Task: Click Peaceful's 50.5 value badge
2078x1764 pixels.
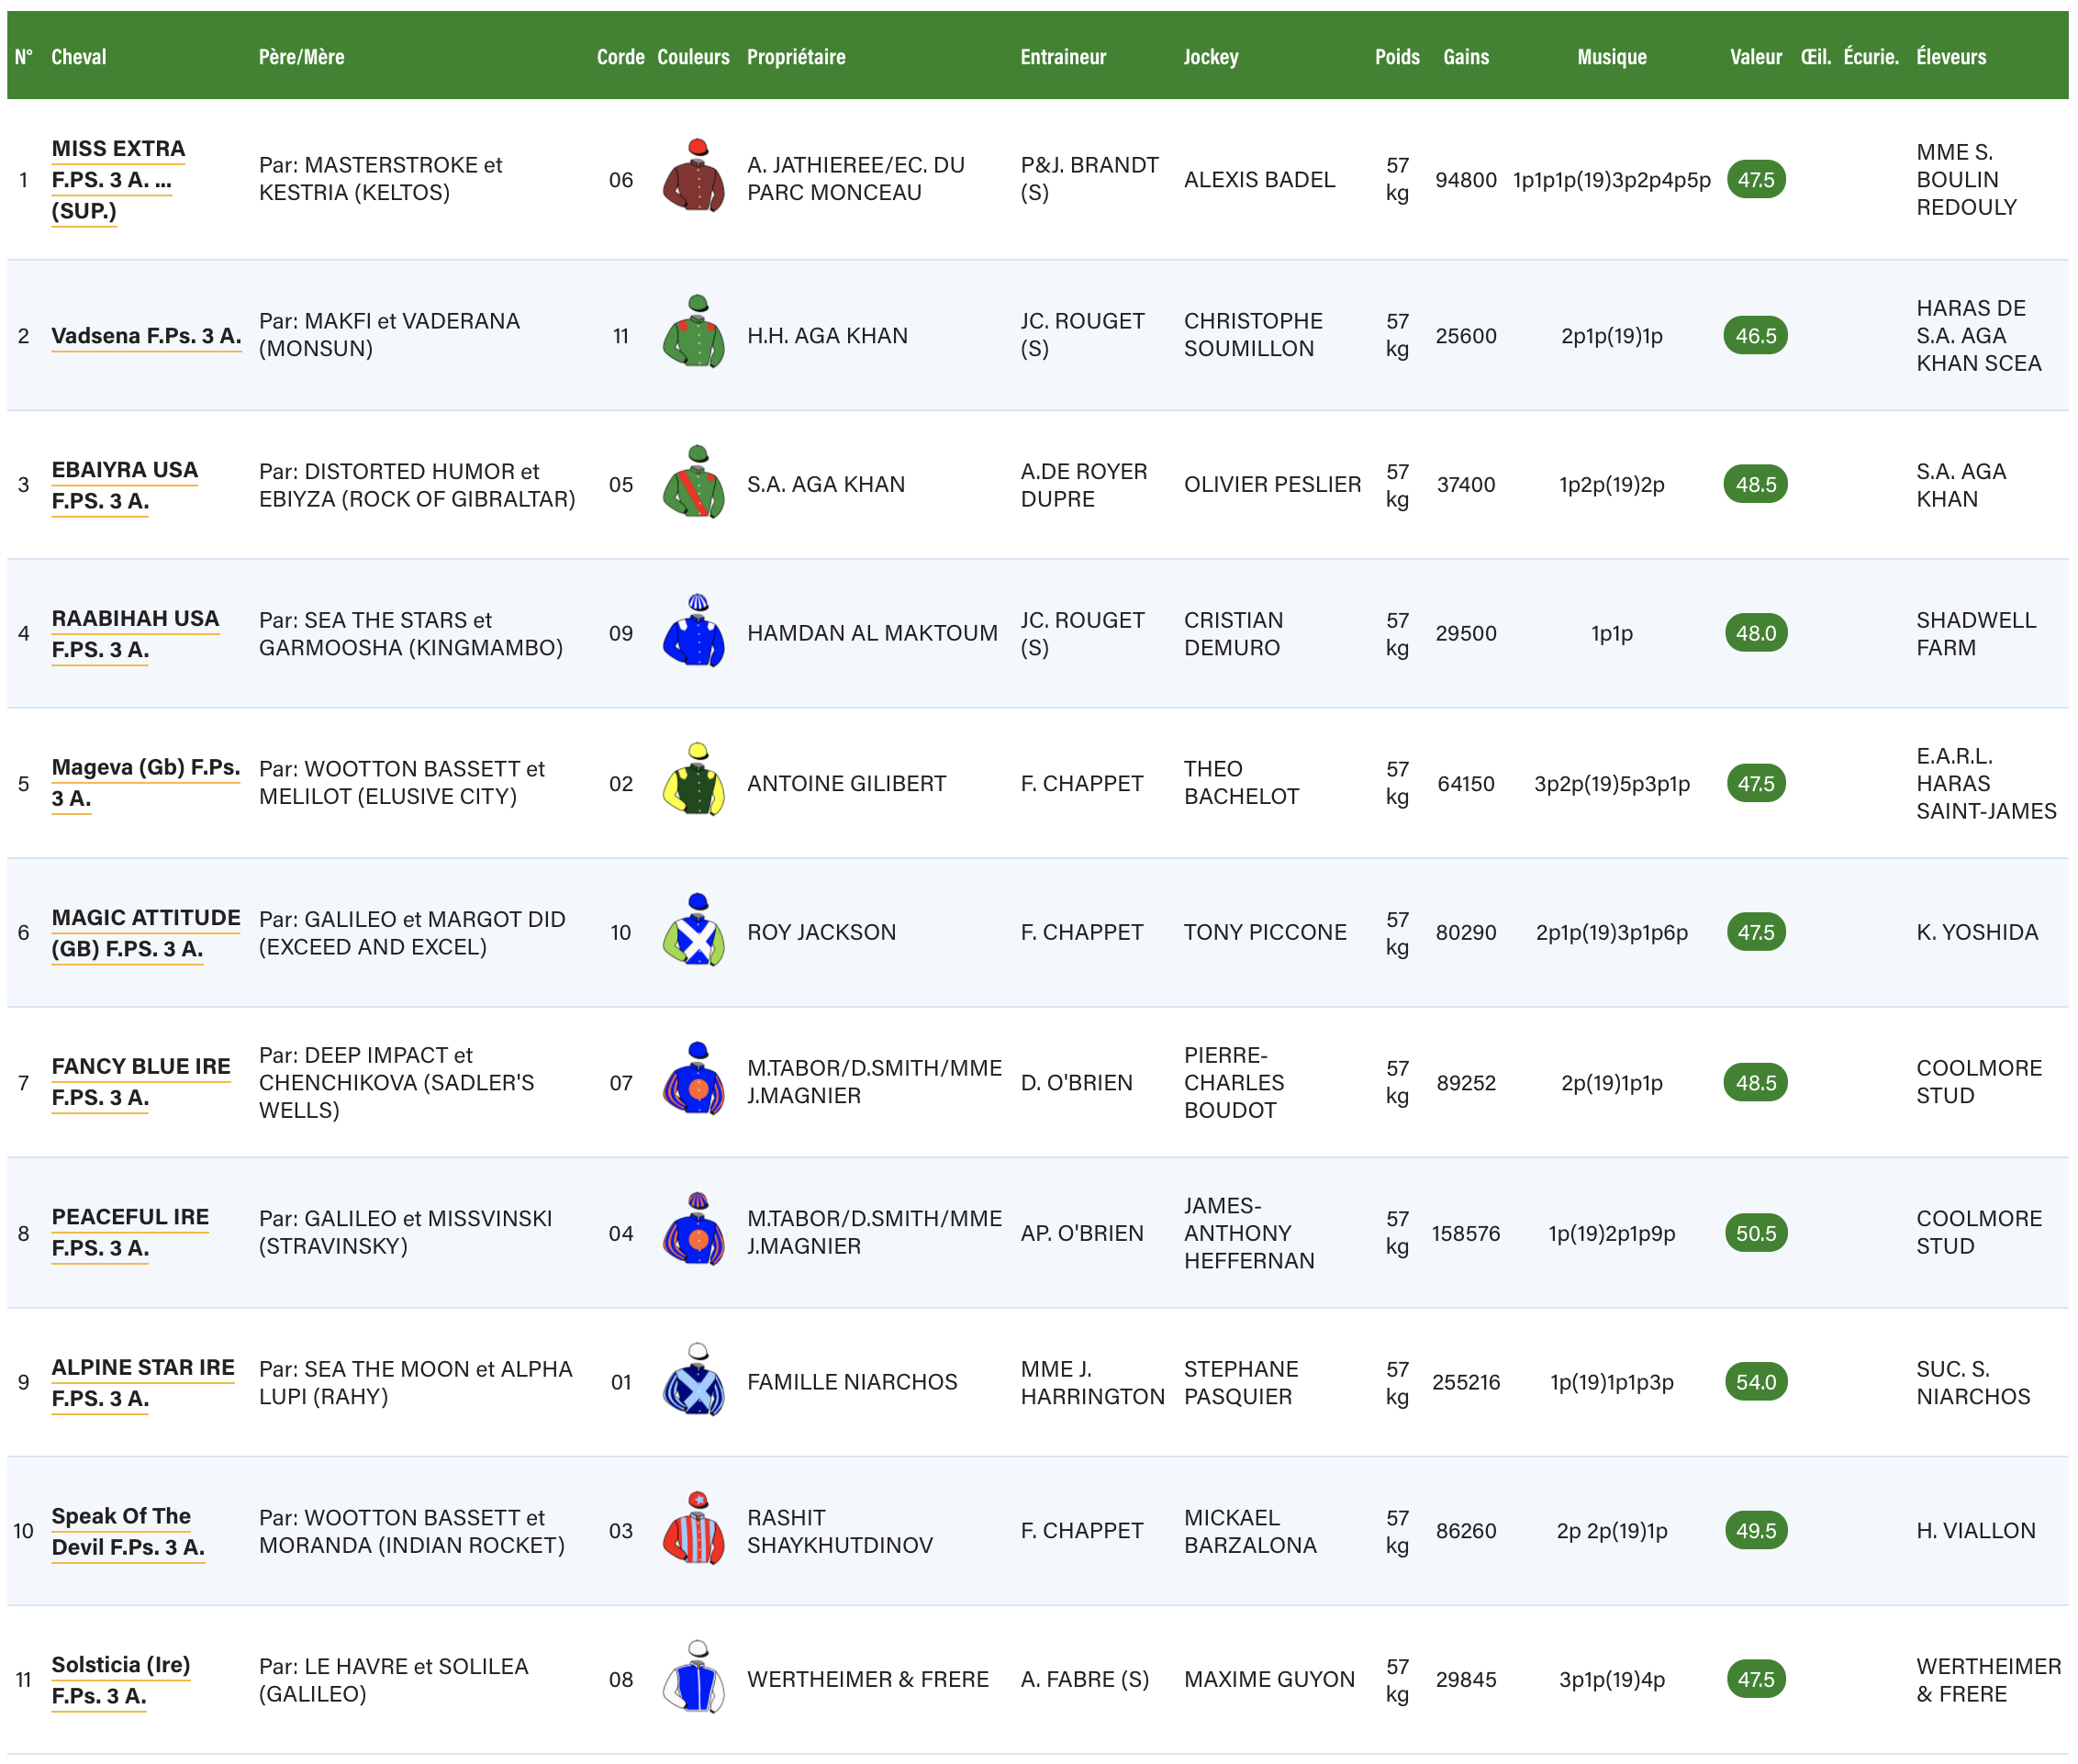Action: click(1755, 1233)
